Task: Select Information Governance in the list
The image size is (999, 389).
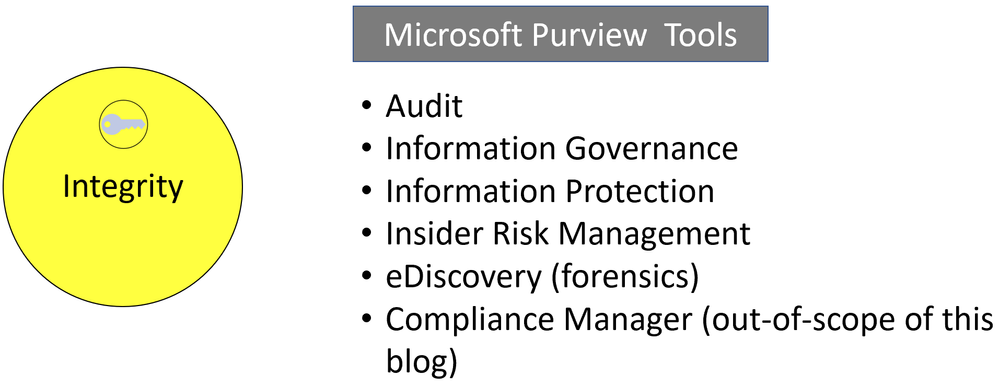Action: tap(562, 150)
